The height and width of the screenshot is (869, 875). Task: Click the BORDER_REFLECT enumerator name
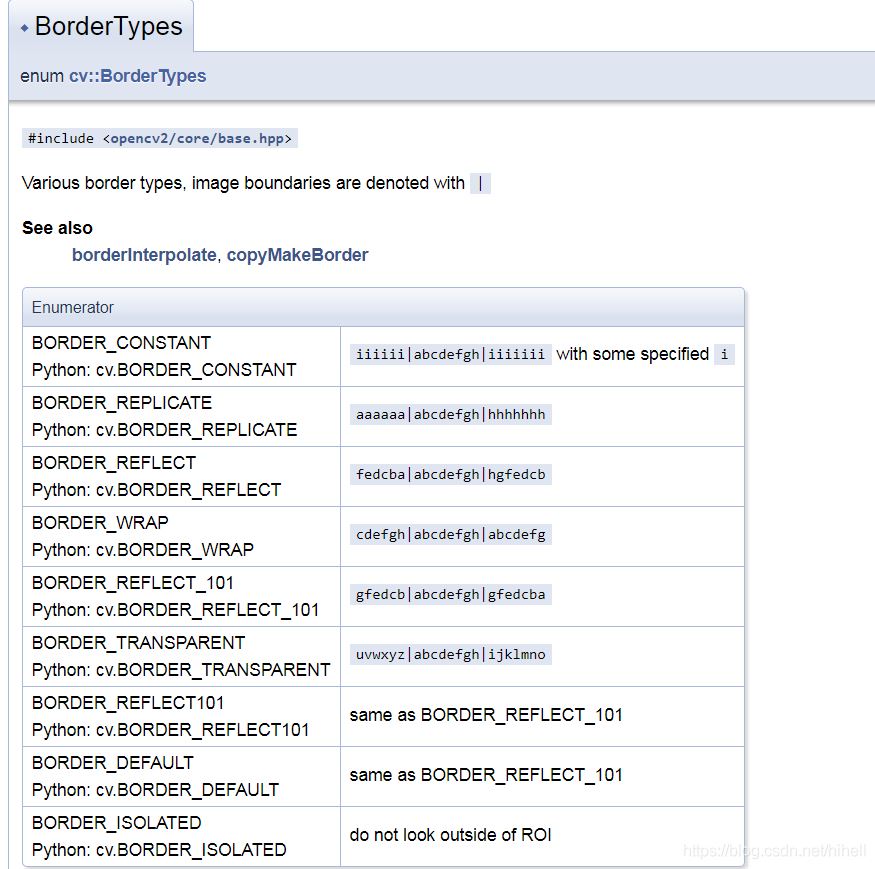click(x=114, y=463)
